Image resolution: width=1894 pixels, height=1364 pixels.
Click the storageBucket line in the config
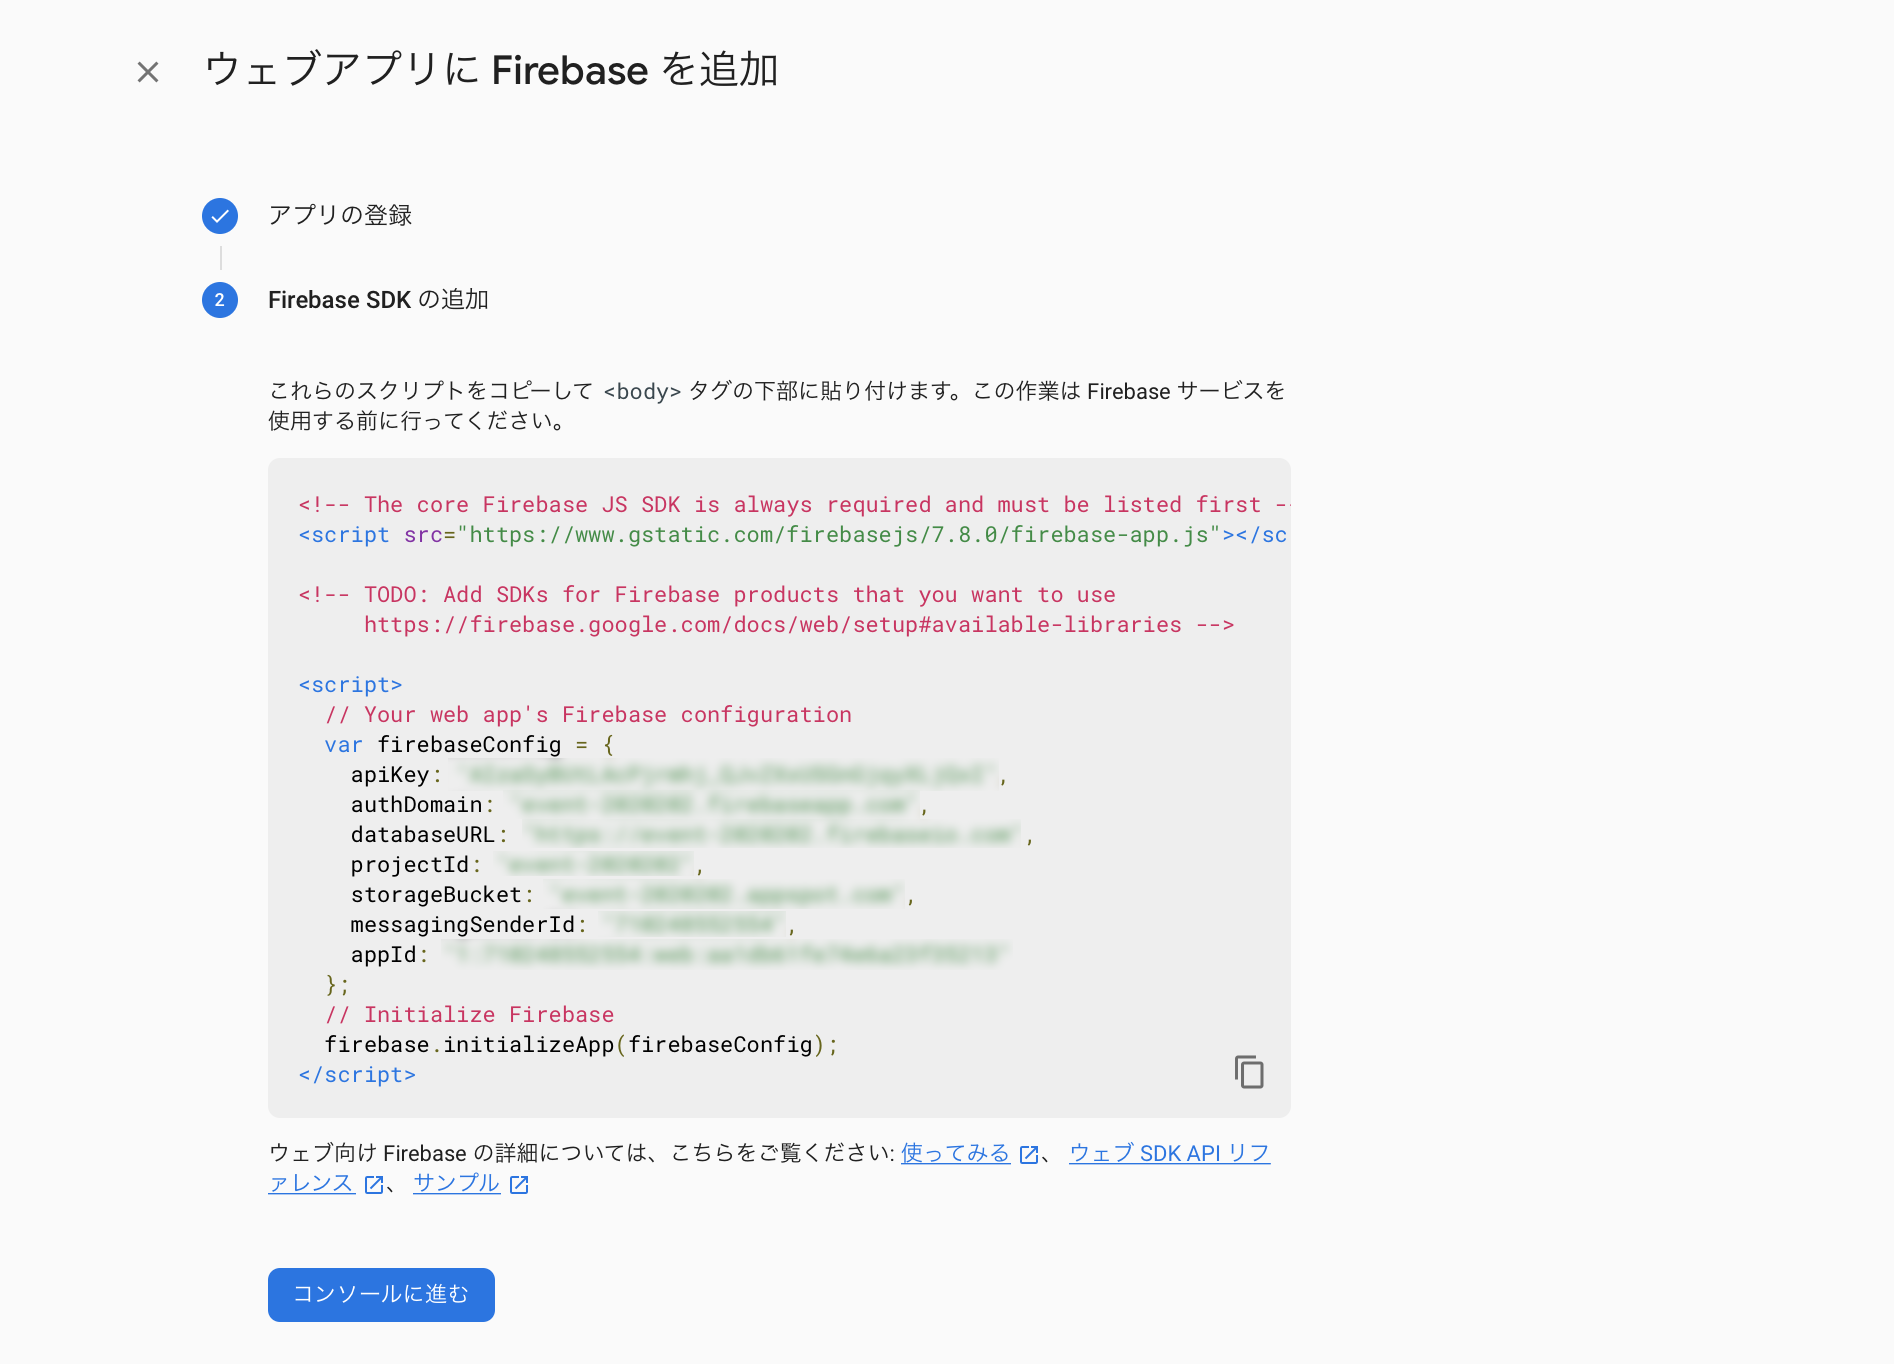(x=632, y=895)
